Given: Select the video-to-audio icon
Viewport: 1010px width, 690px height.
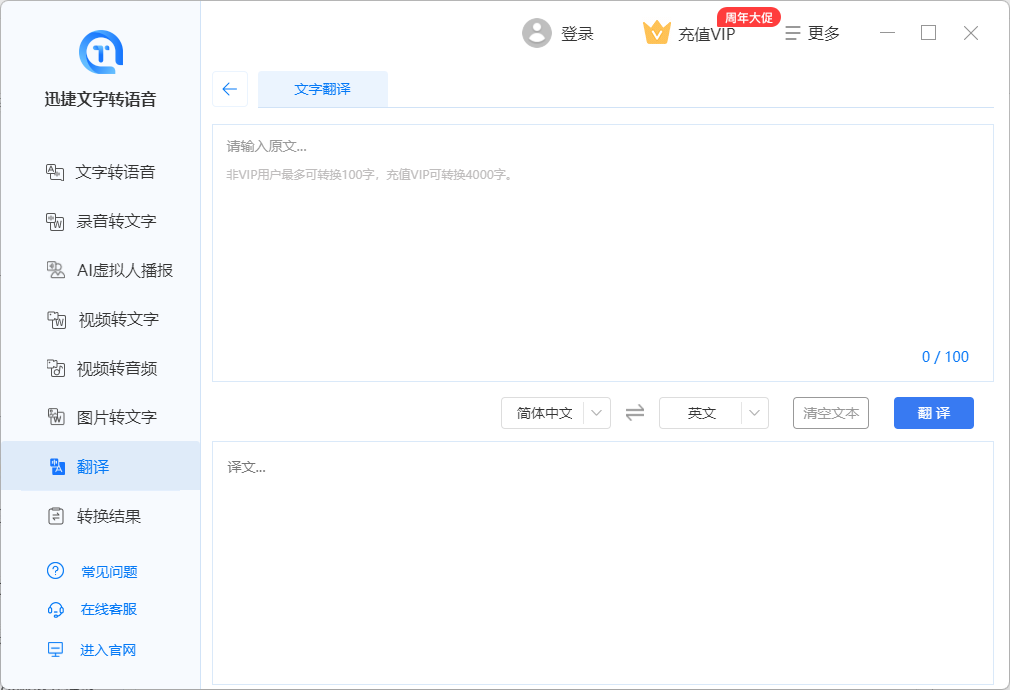Looking at the screenshot, I should [56, 369].
